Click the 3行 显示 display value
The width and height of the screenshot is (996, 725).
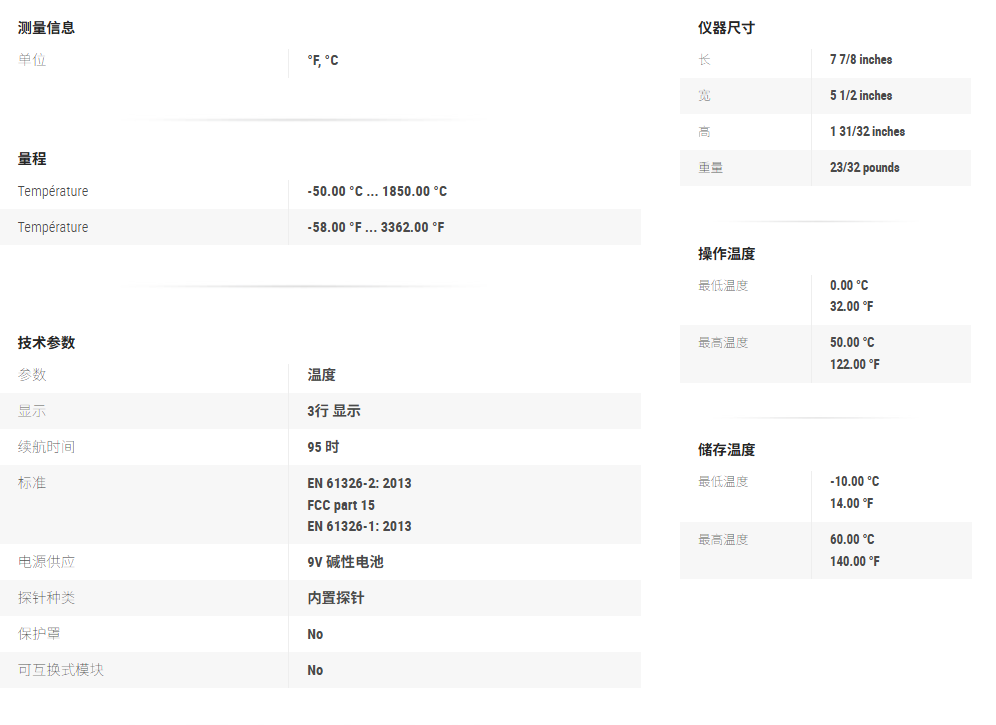pyautogui.click(x=334, y=411)
